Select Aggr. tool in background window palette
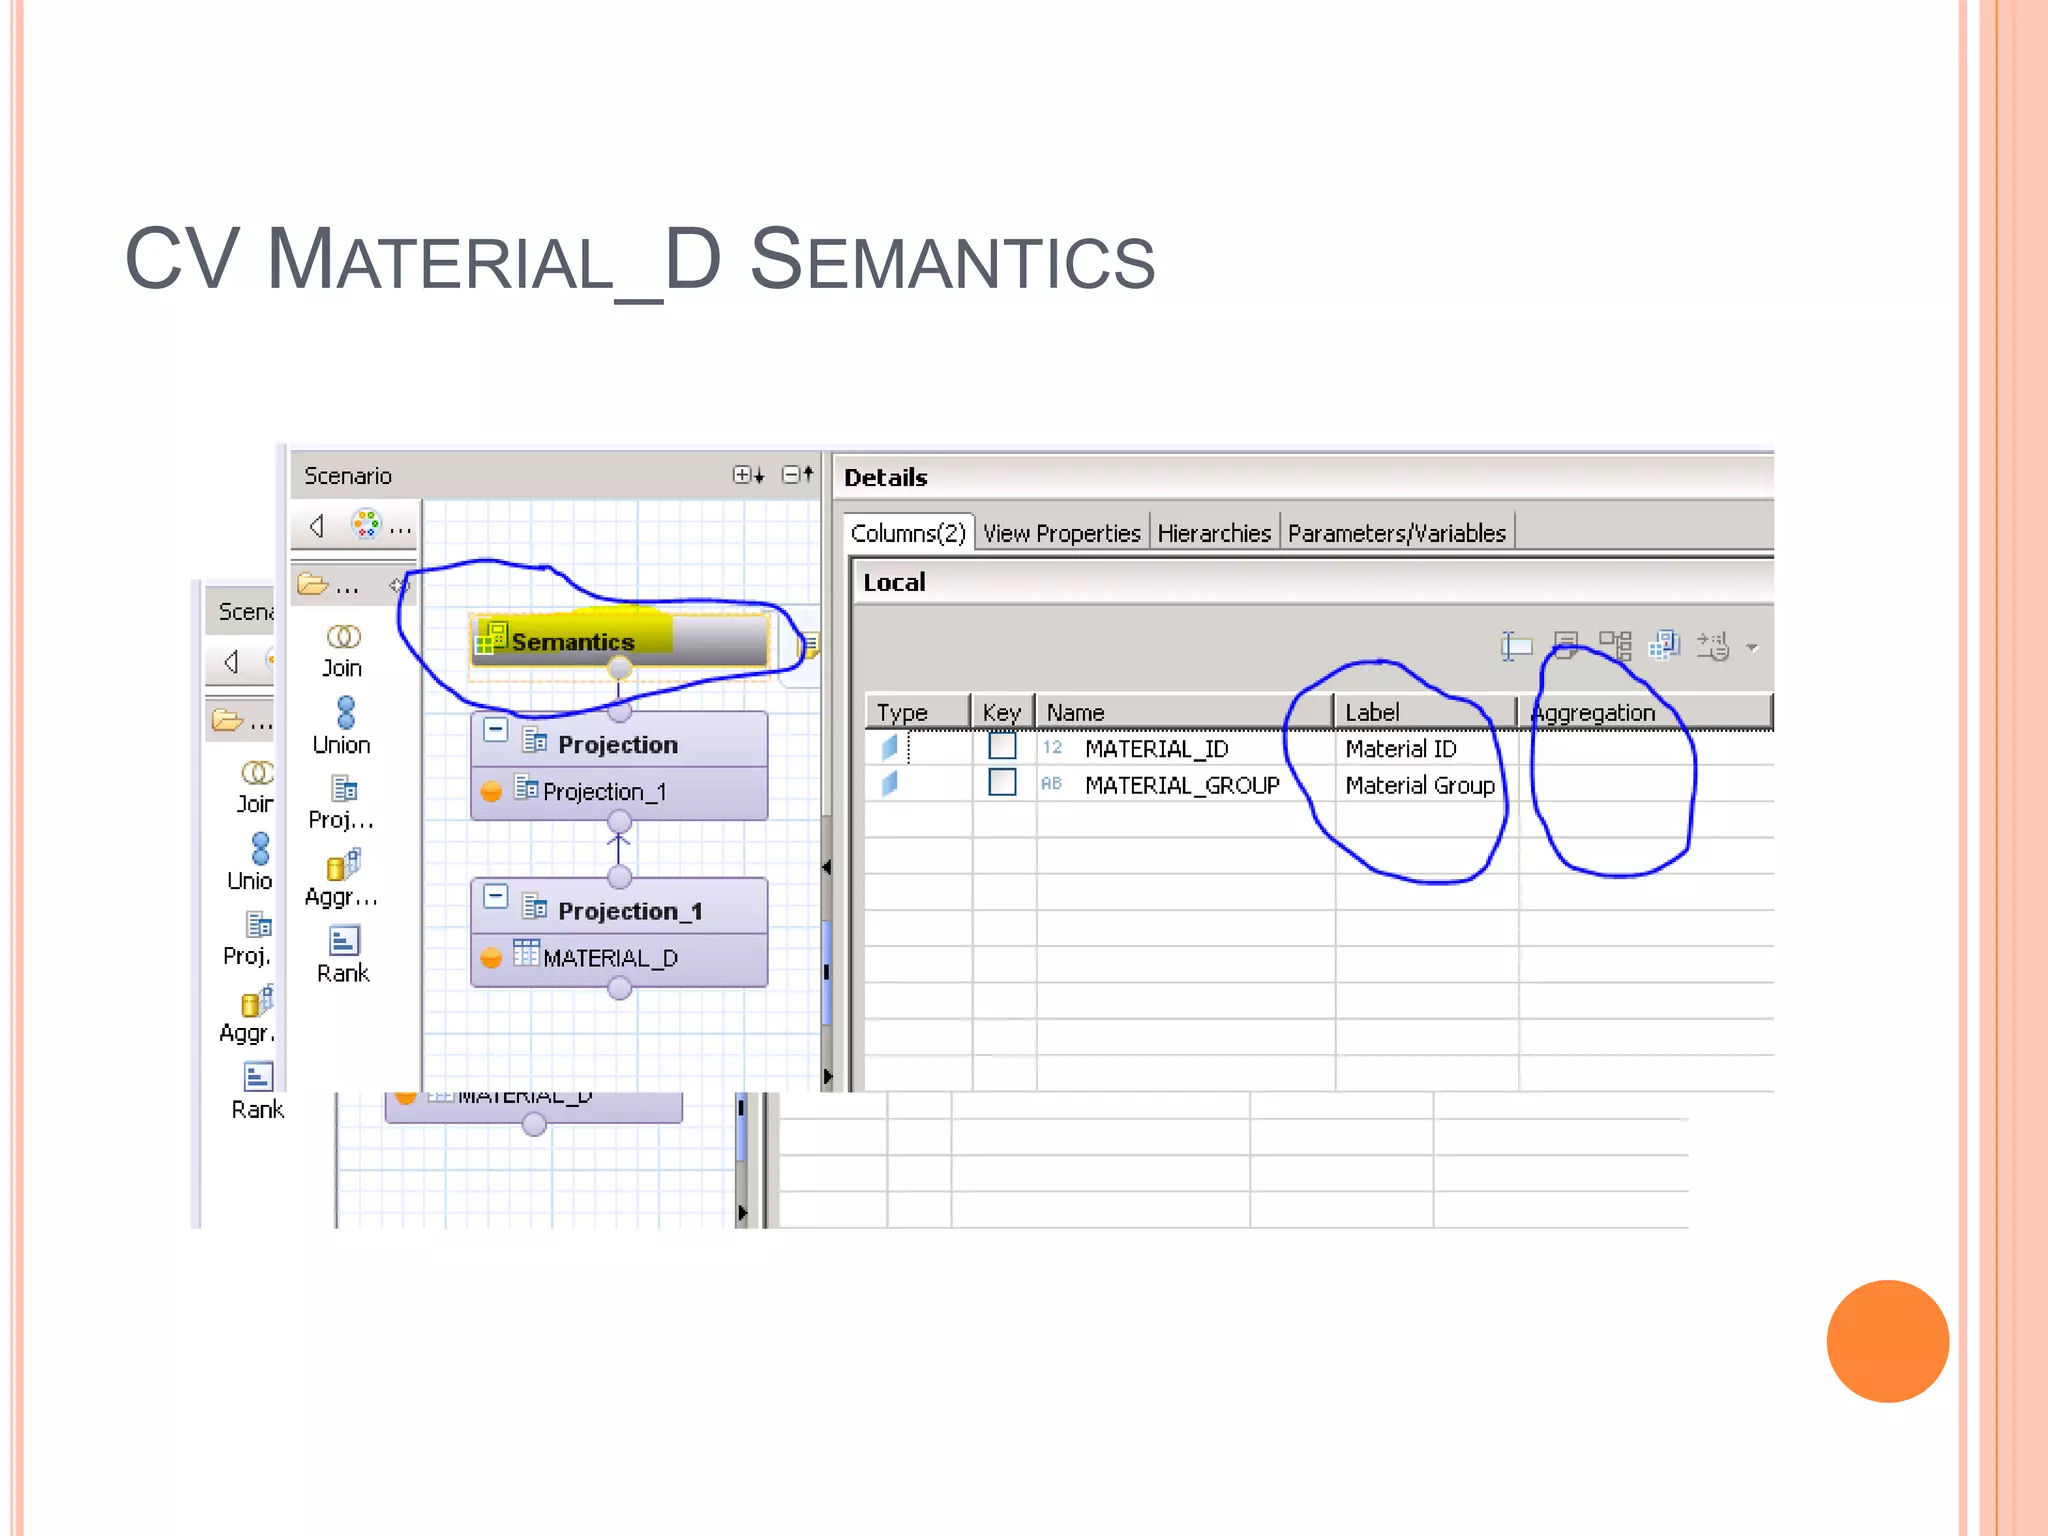Viewport: 2048px width, 1536px height. [x=248, y=1016]
